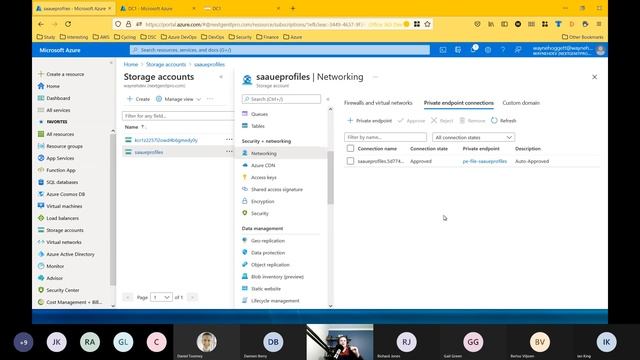Reload the browser page

tap(68, 24)
